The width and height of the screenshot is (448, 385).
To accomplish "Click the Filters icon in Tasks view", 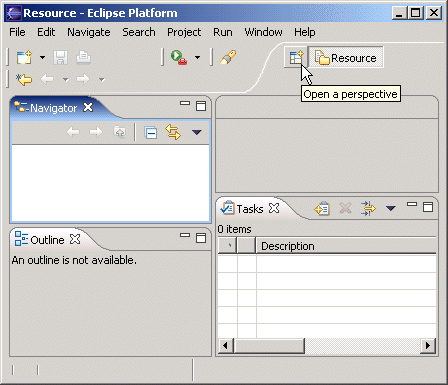I will 368,209.
